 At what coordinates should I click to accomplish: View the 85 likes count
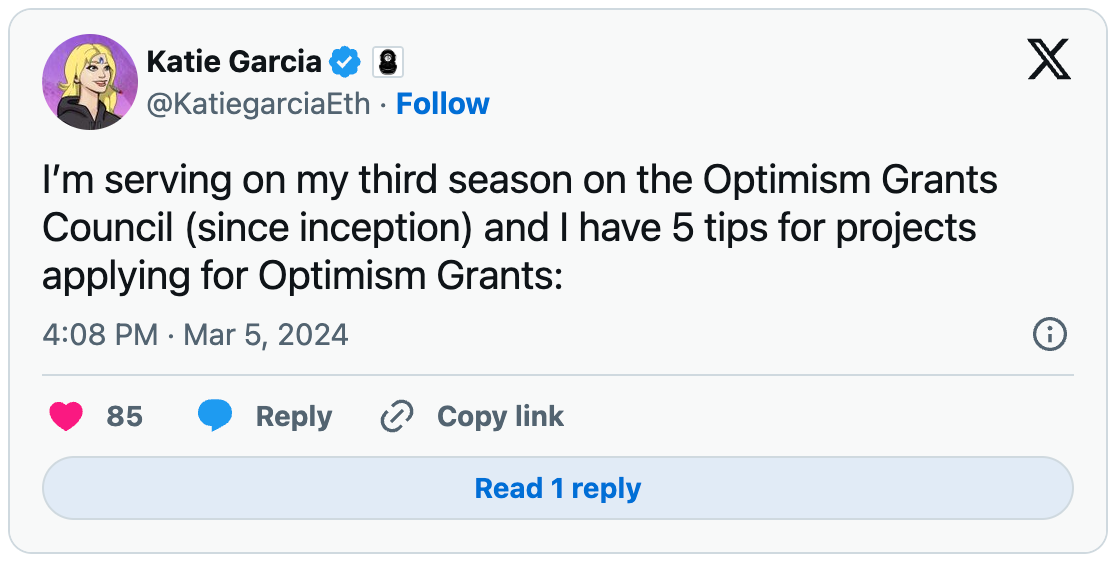125,417
